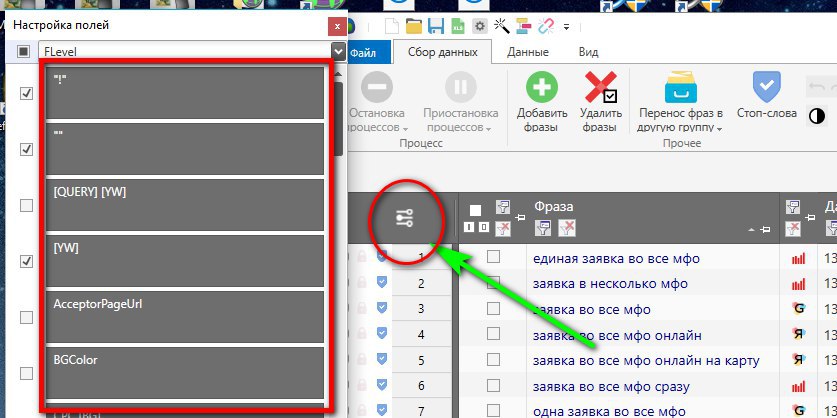
Task: Check the BGColor field checkbox
Action: tap(26, 373)
